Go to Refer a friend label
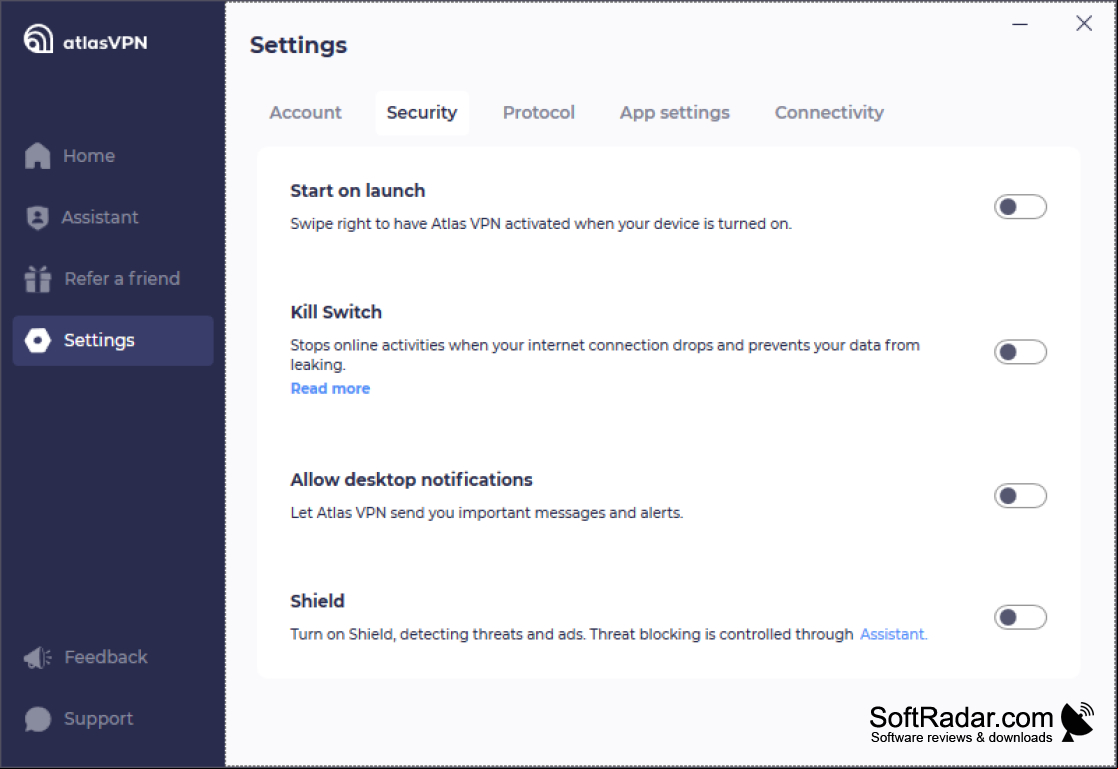The height and width of the screenshot is (769, 1118). click(x=122, y=279)
